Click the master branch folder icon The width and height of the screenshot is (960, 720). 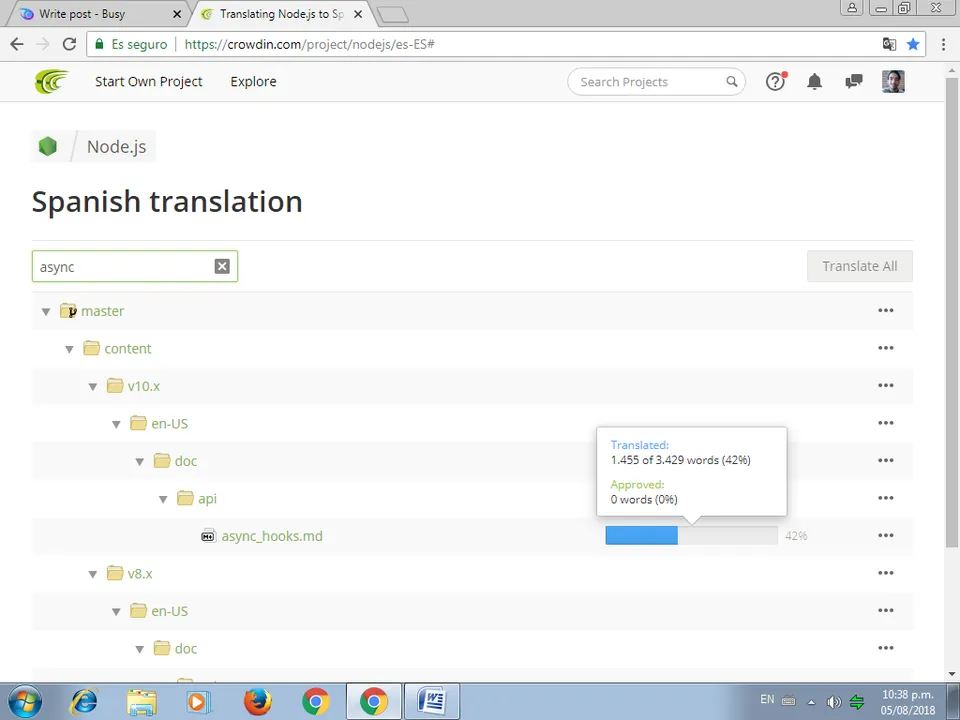tap(68, 311)
